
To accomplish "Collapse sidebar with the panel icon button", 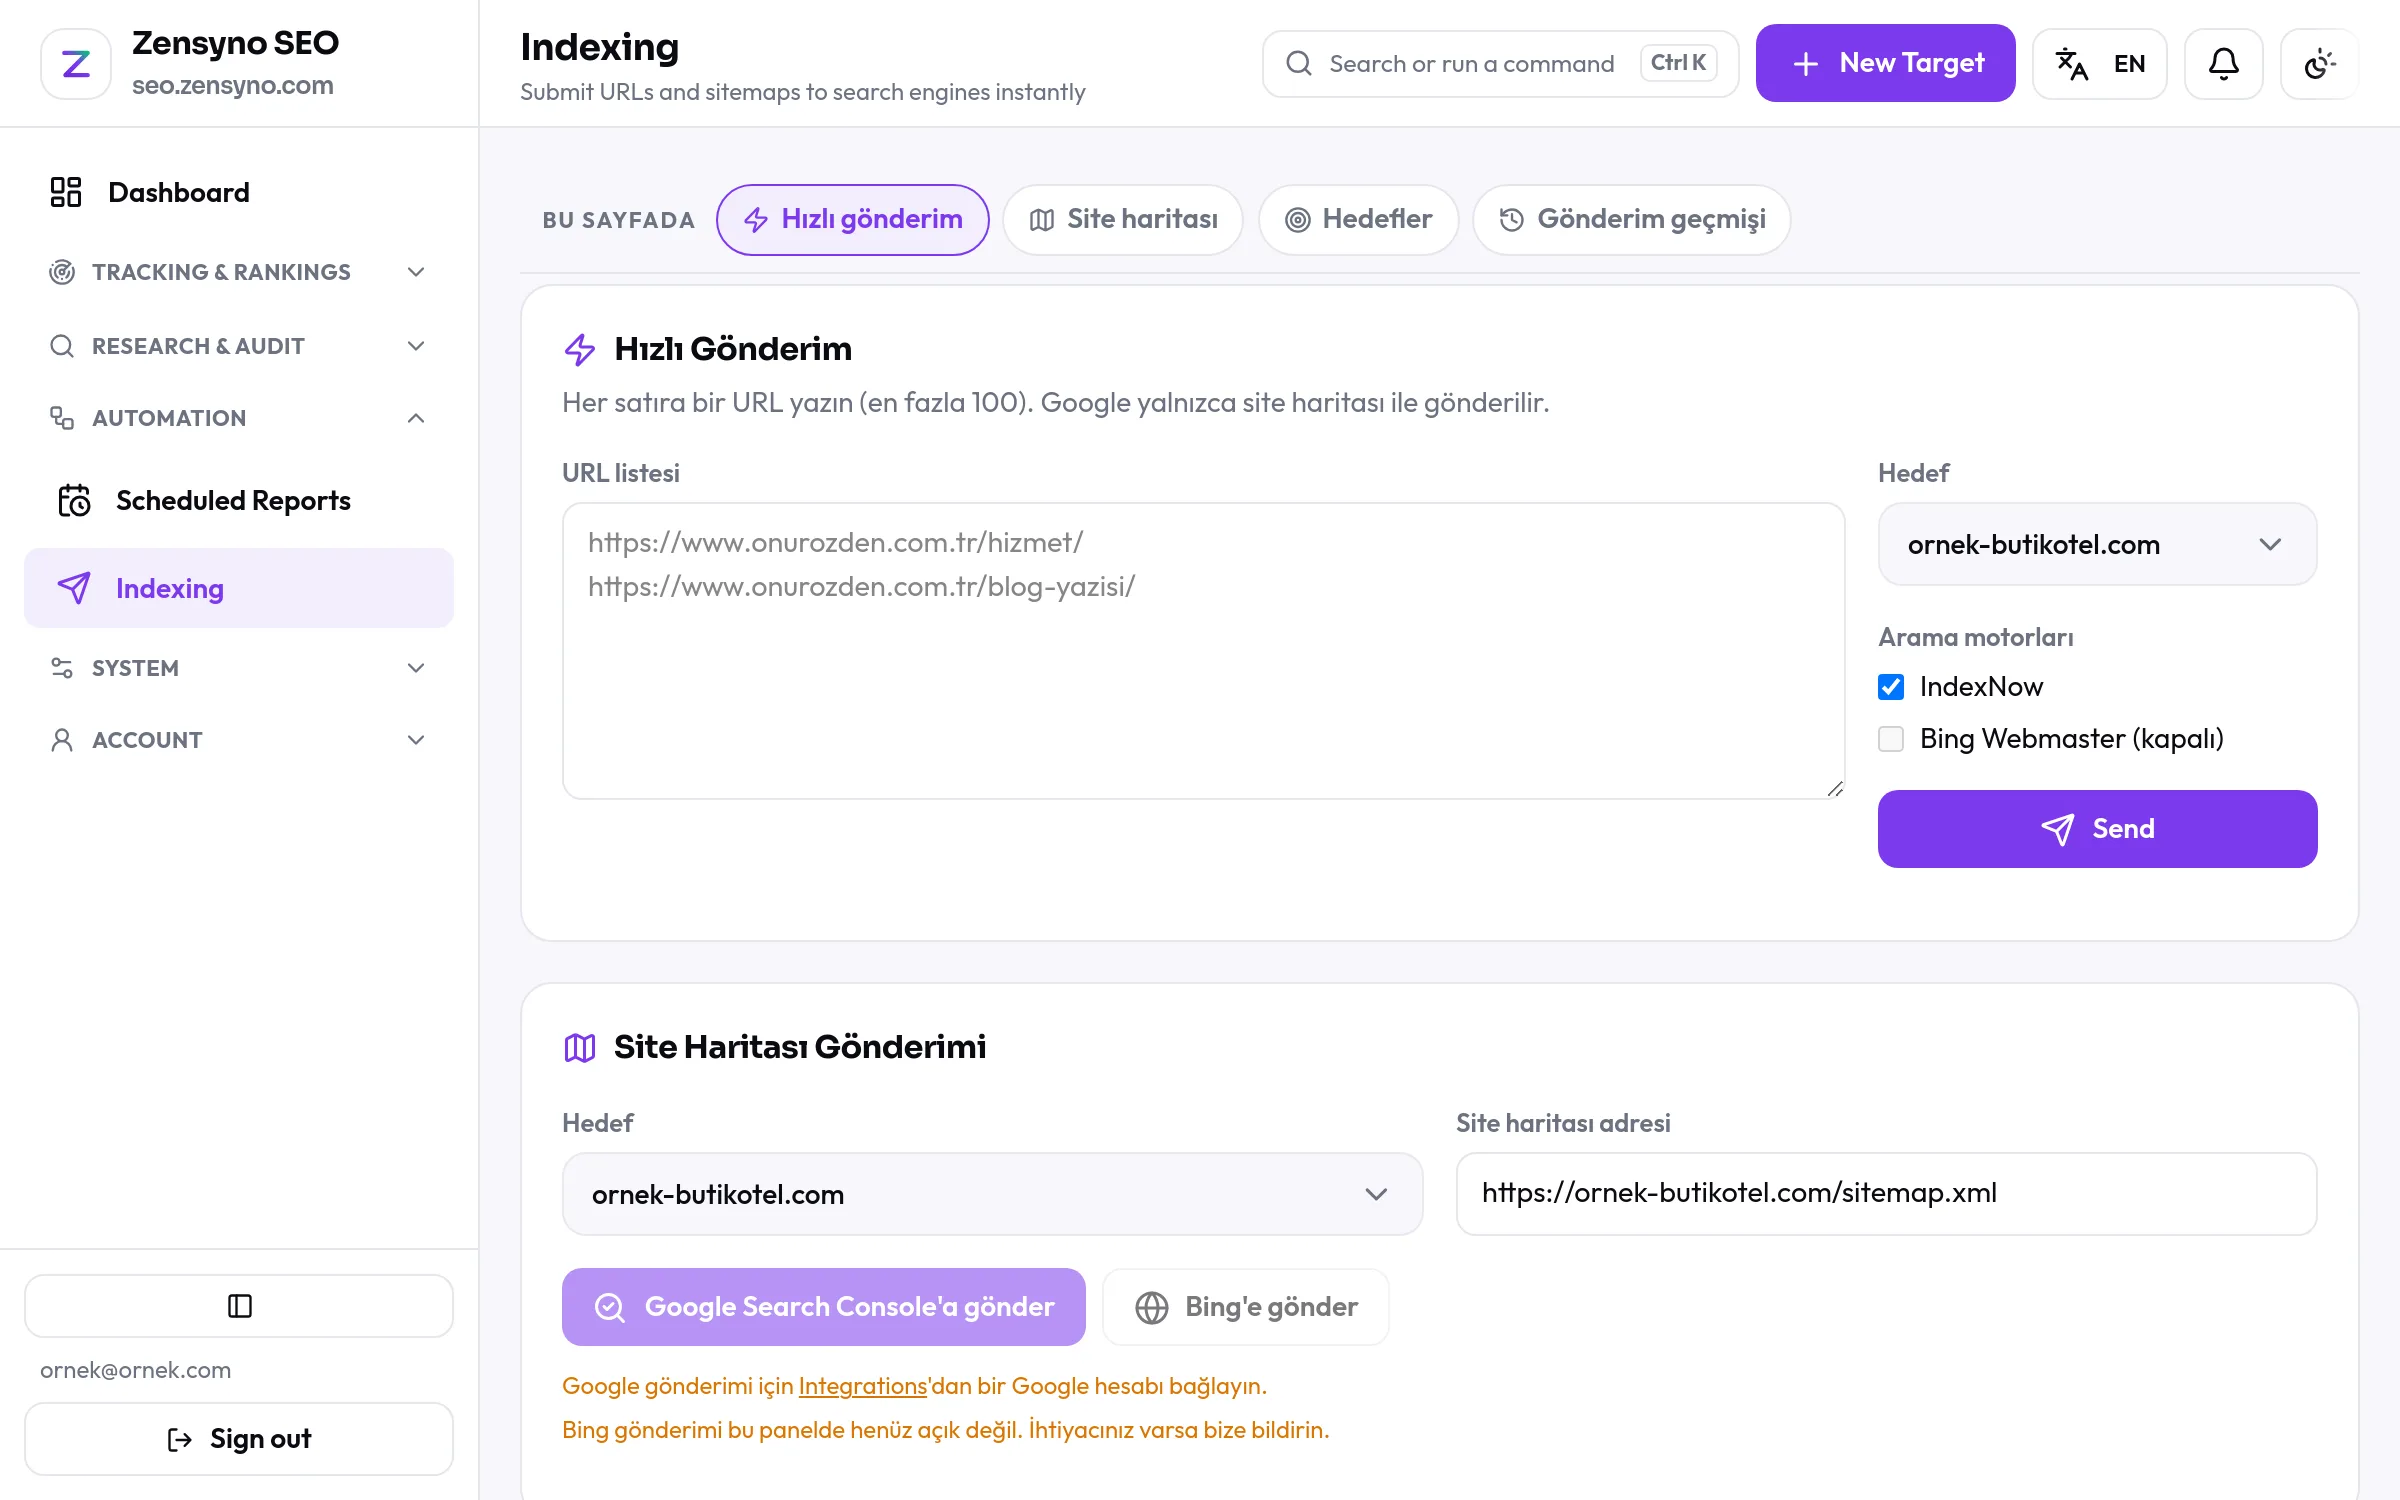I will point(239,1306).
